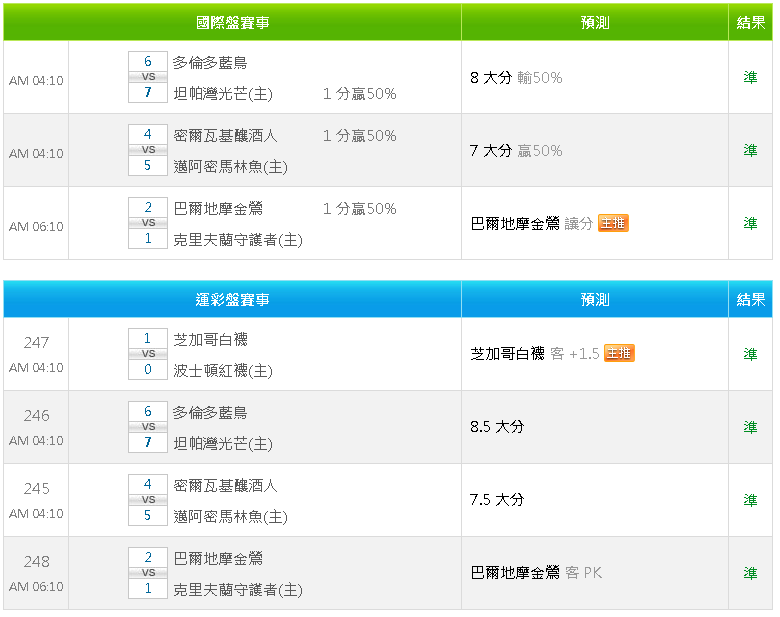Click 預測 header in the green 國際盤 table
The width and height of the screenshot is (780, 617).
[595, 22]
